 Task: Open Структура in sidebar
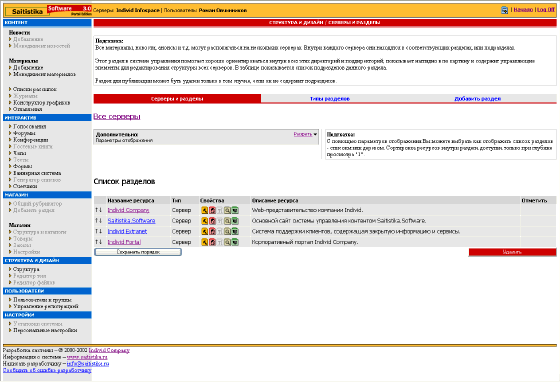point(26,269)
